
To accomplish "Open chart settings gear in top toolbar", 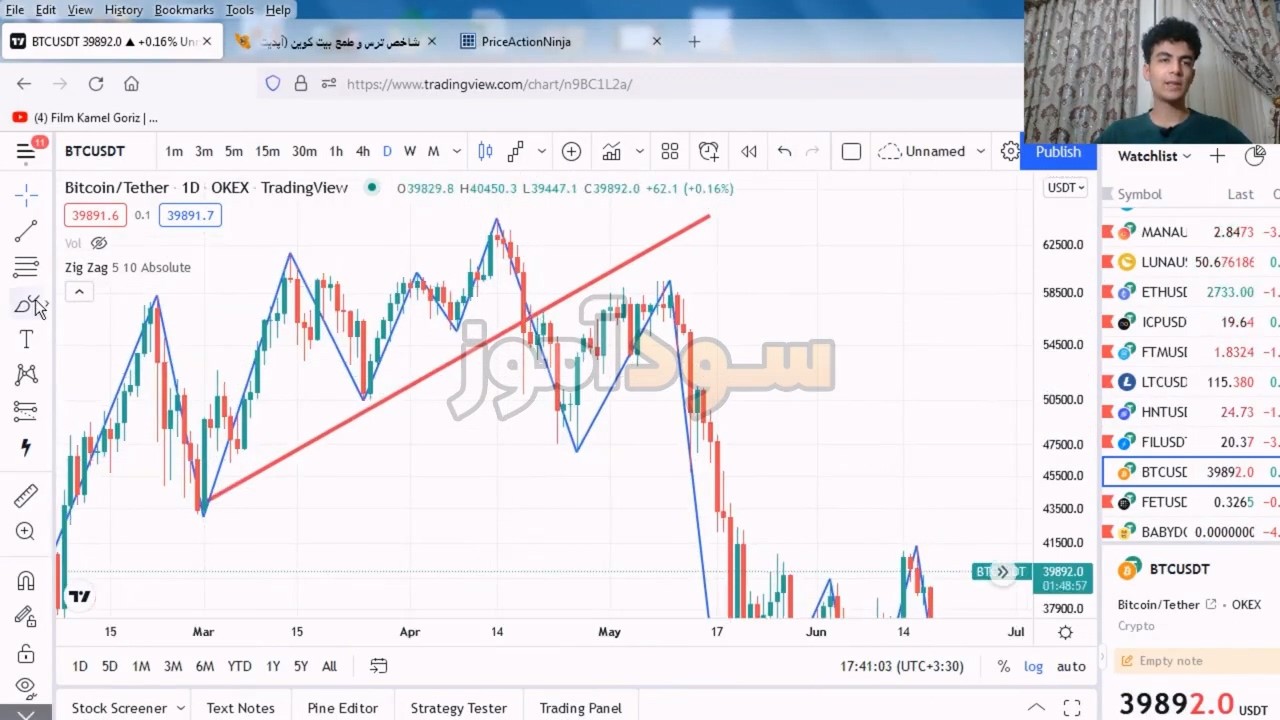I will click(x=1010, y=152).
